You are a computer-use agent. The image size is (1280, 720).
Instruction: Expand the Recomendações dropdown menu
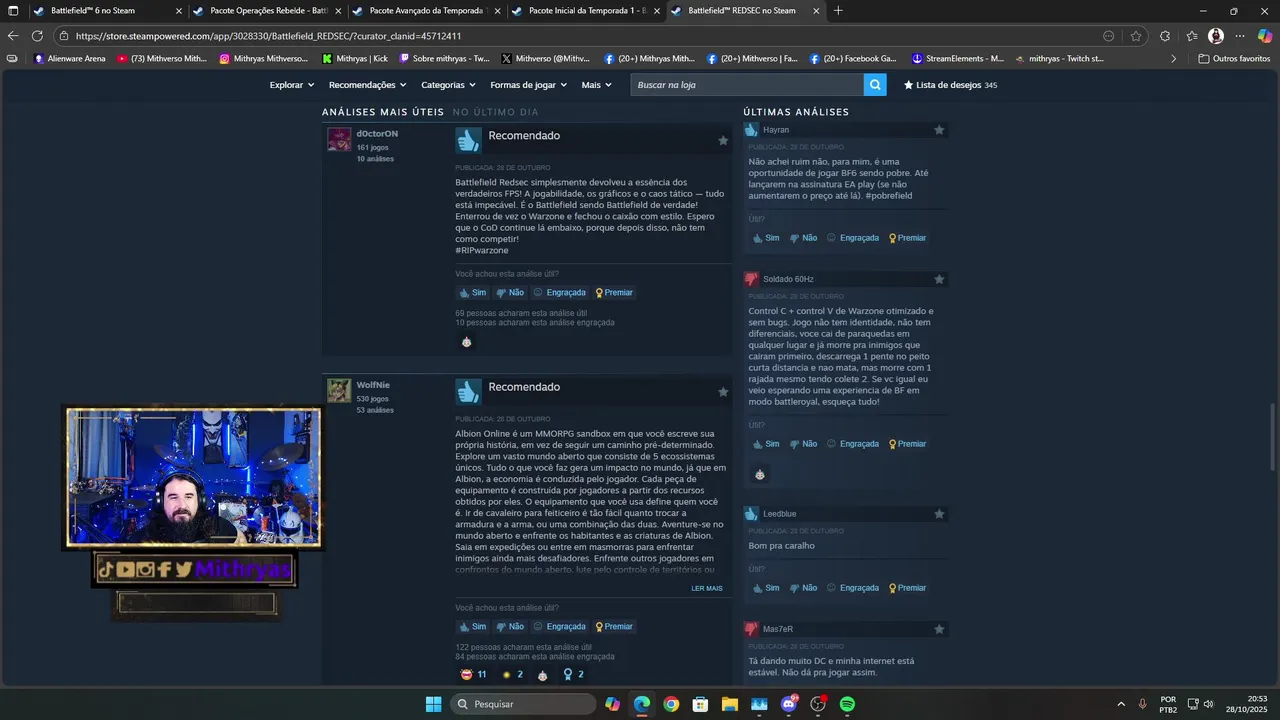368,85
